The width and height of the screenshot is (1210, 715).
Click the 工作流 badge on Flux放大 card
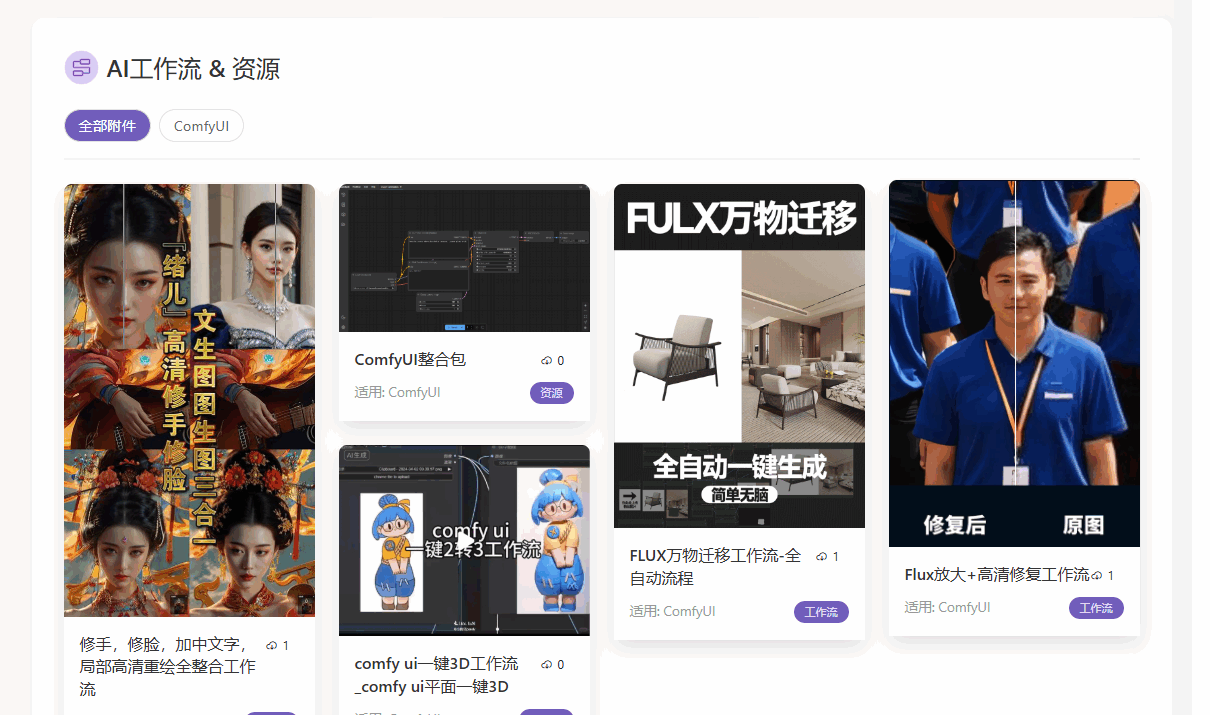[x=1096, y=607]
